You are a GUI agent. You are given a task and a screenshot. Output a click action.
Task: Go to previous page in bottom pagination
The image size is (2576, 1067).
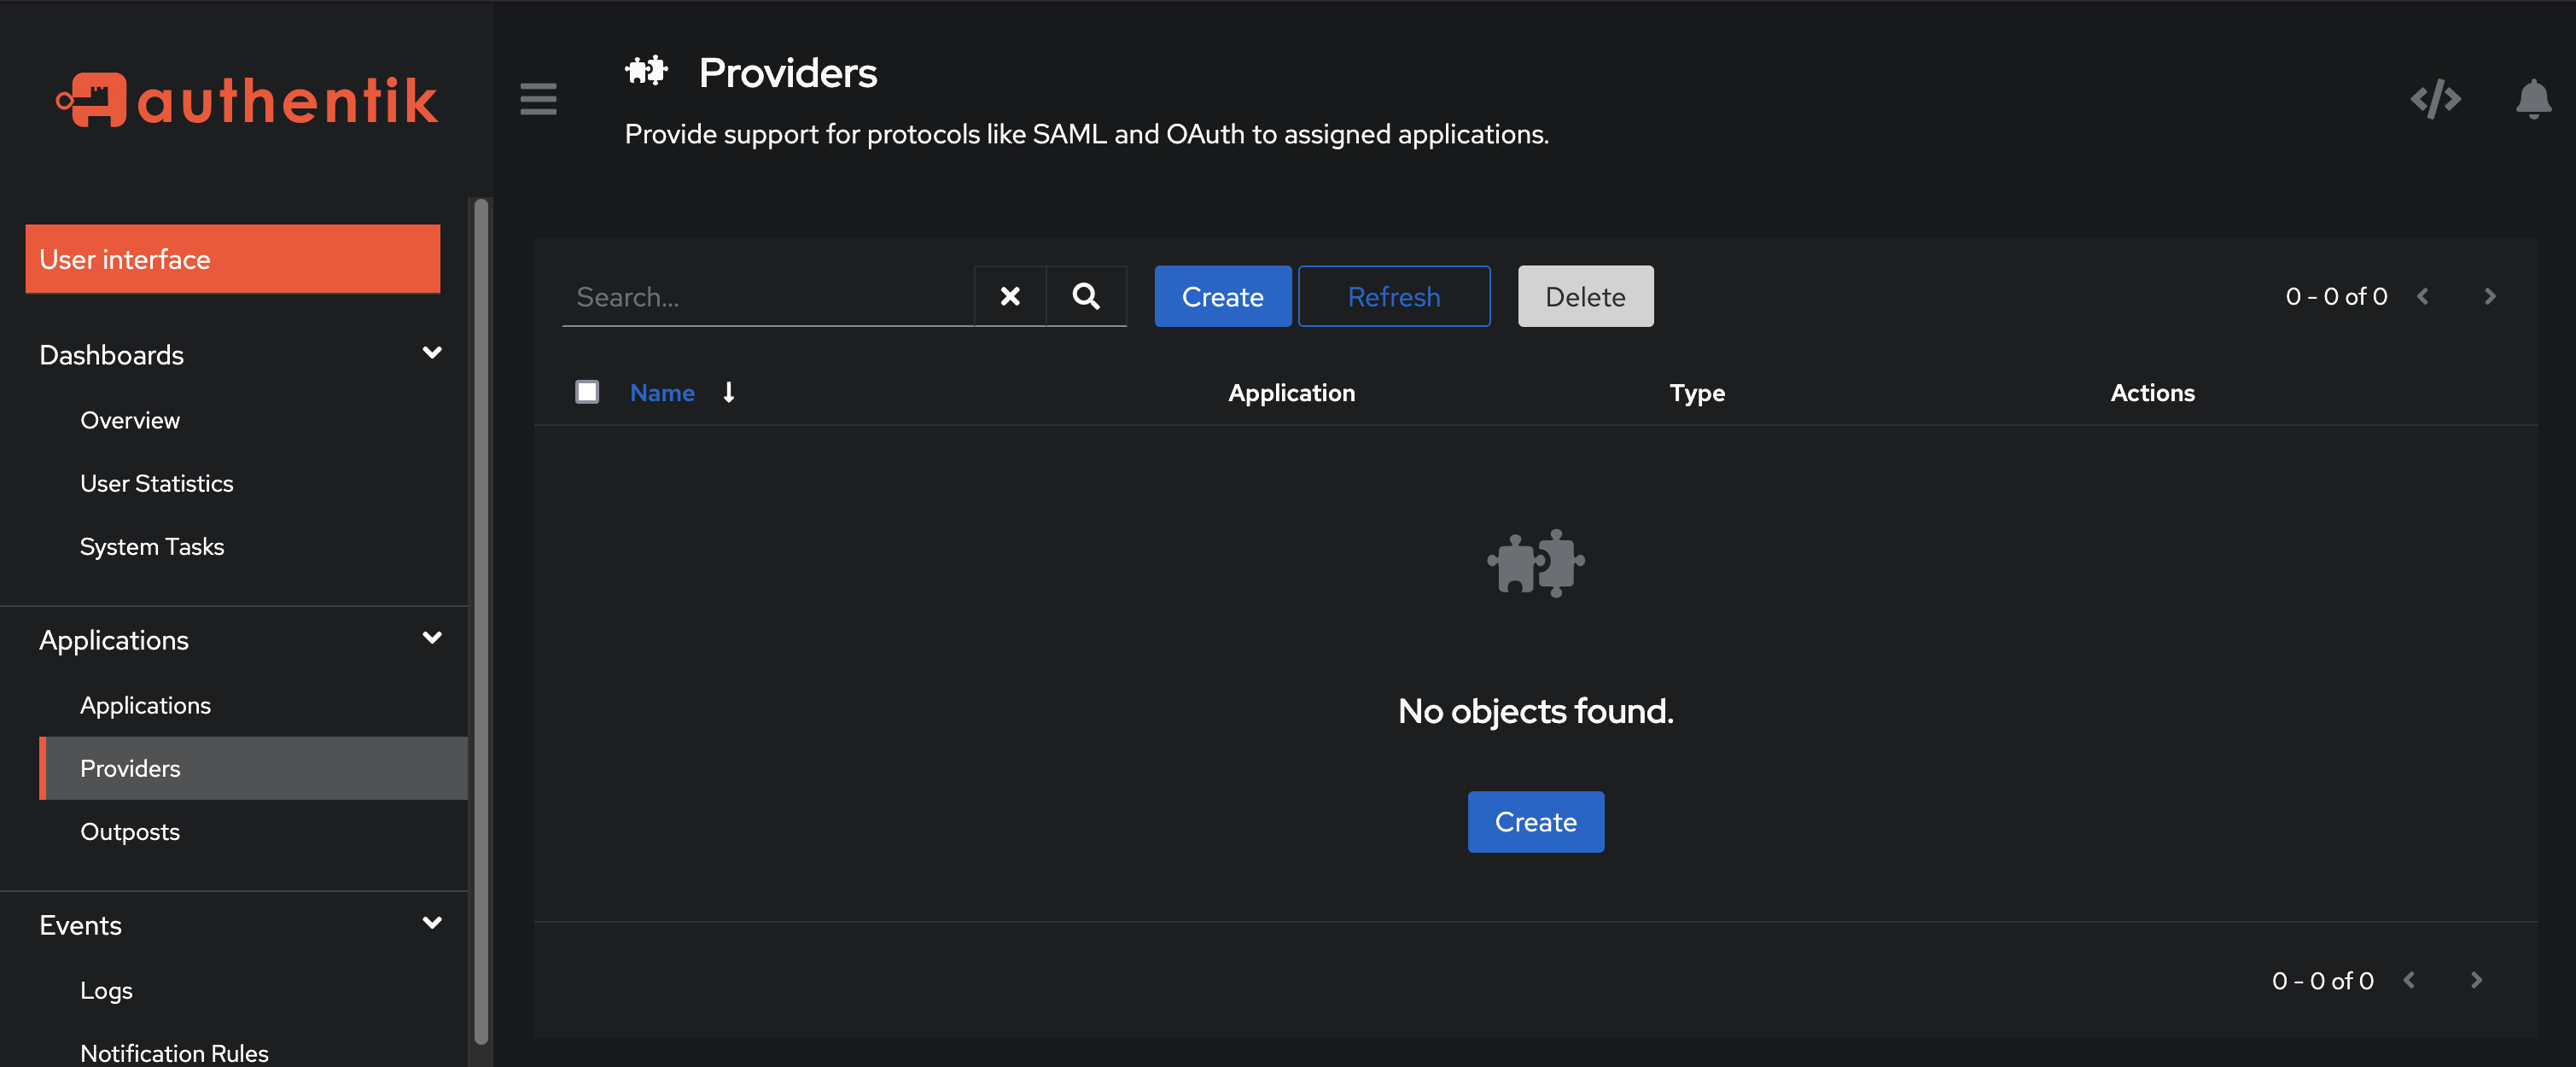point(2409,980)
